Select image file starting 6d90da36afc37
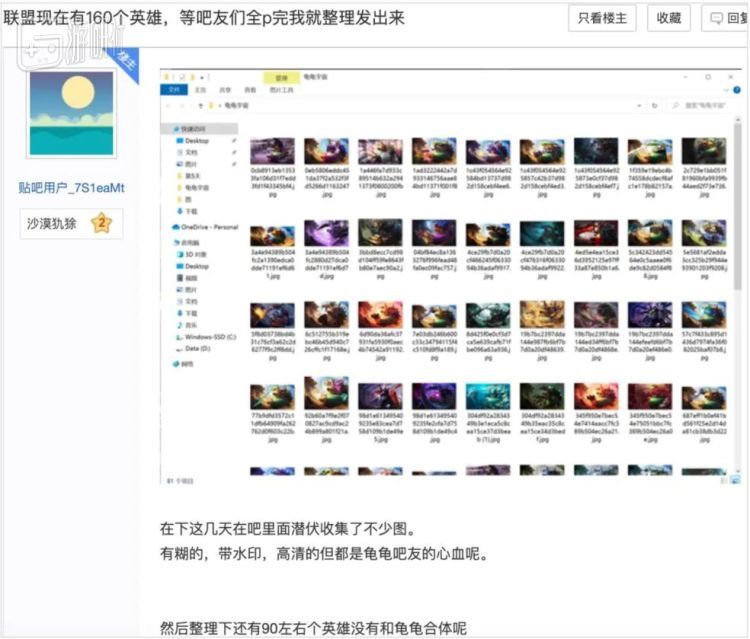 coord(380,331)
